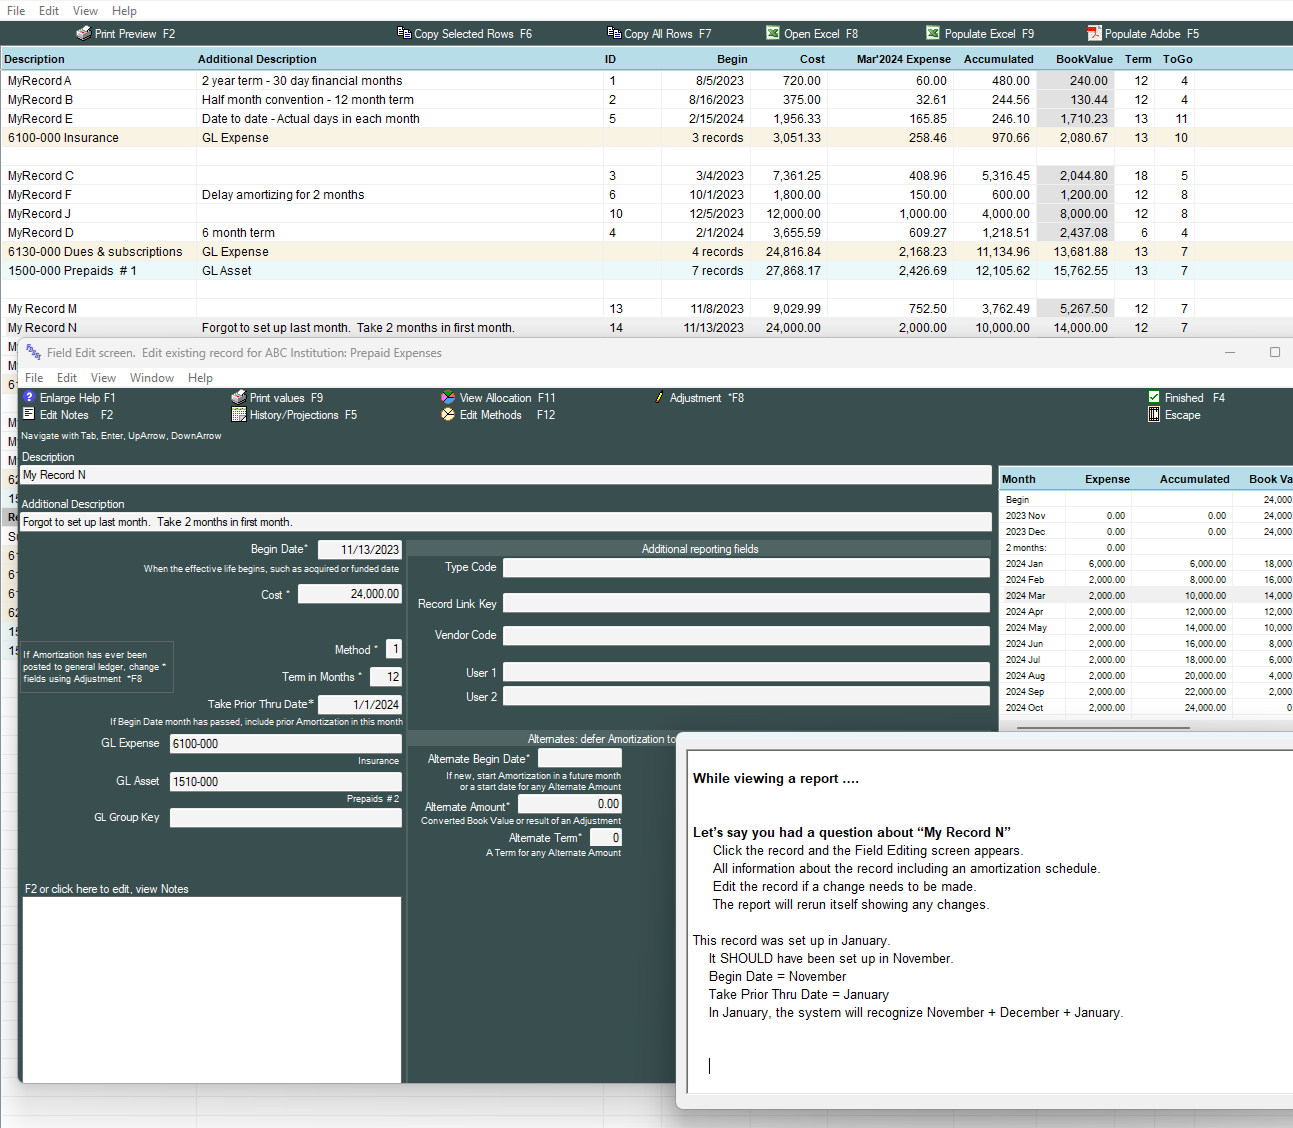1293x1128 pixels.
Task: Click the Type Code field
Action: pyautogui.click(x=746, y=568)
